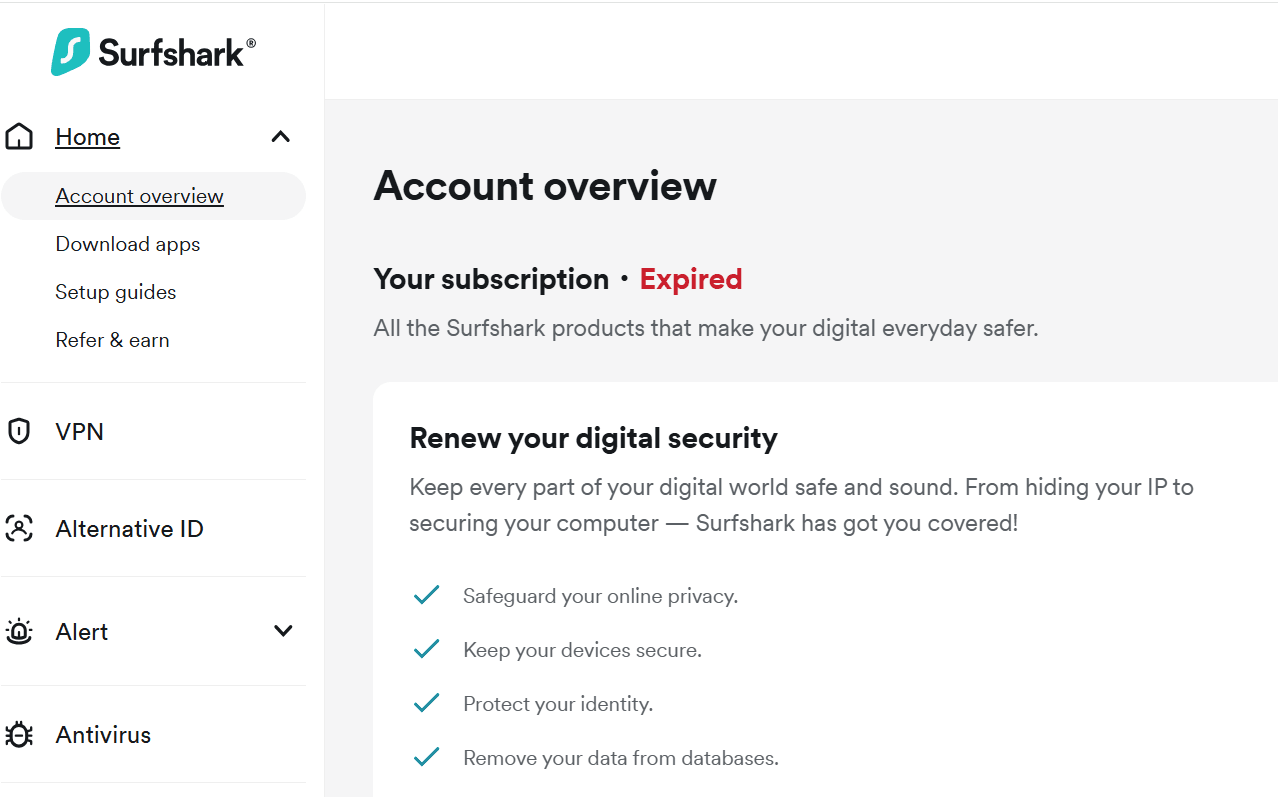Click the Alert bell icon
Viewport: 1278px width, 797px height.
19,631
